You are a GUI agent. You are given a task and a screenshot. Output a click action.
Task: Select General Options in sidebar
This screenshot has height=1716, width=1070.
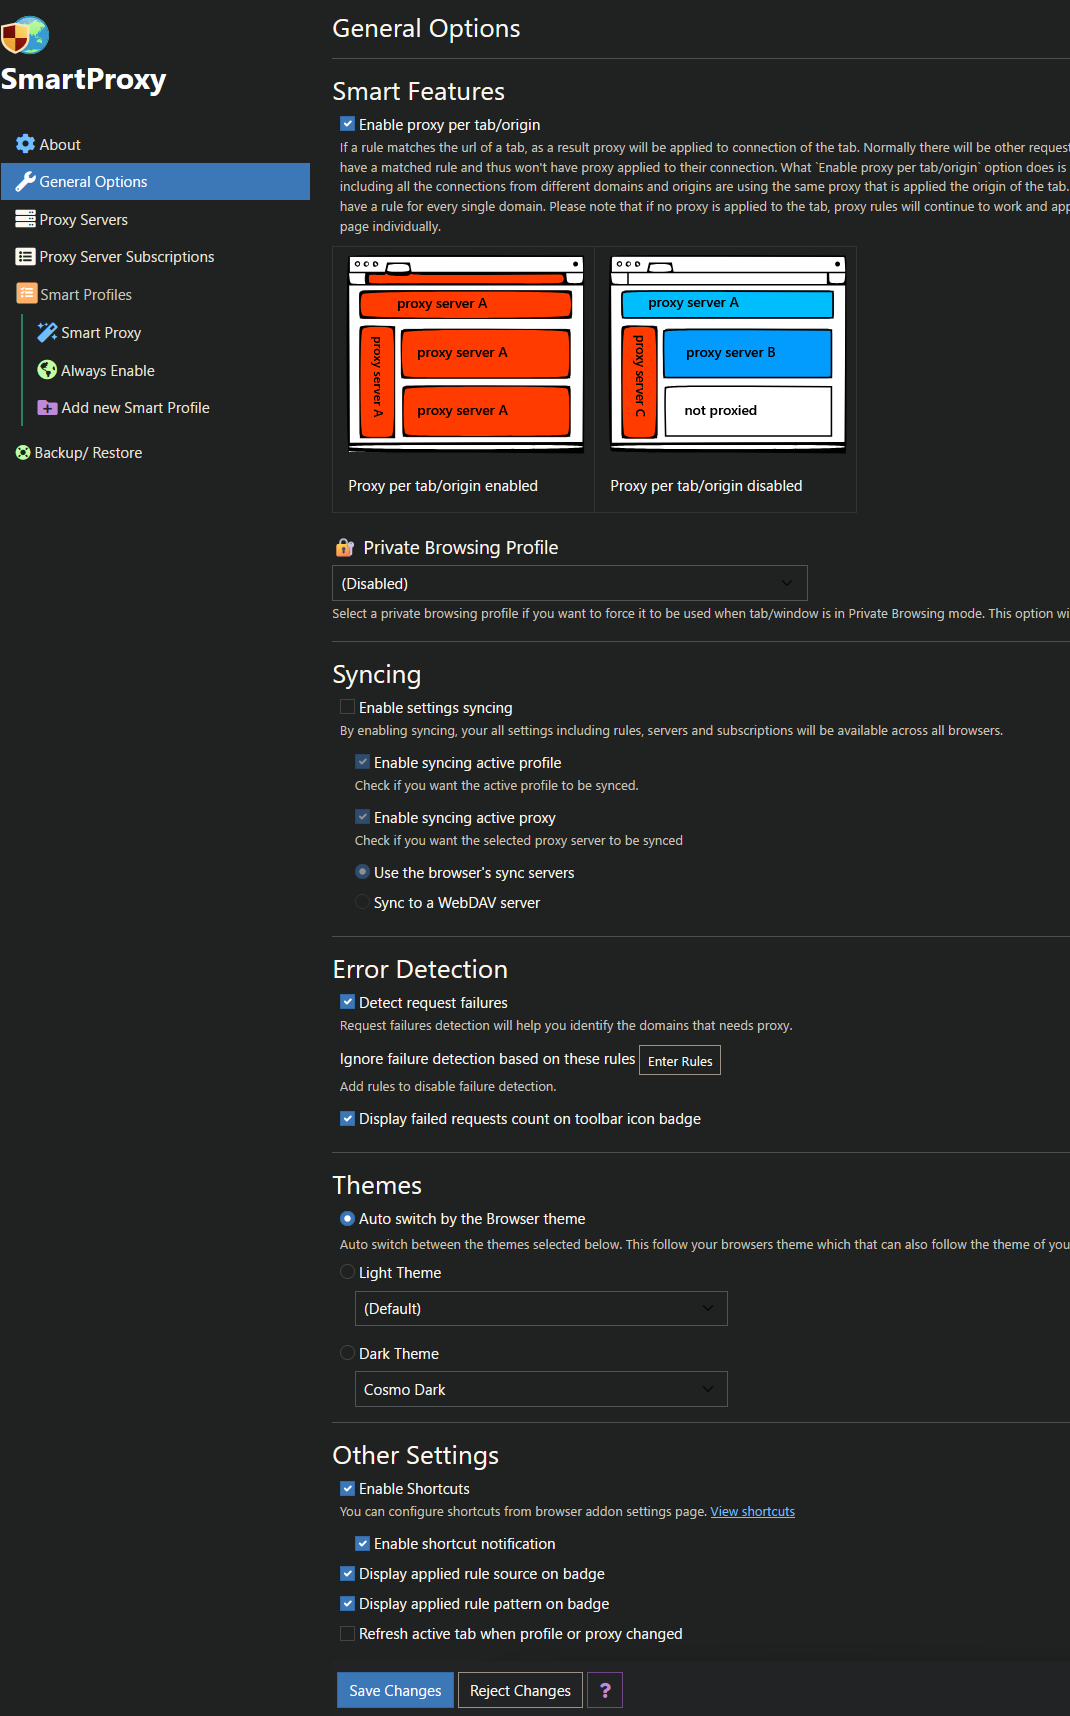[155, 181]
